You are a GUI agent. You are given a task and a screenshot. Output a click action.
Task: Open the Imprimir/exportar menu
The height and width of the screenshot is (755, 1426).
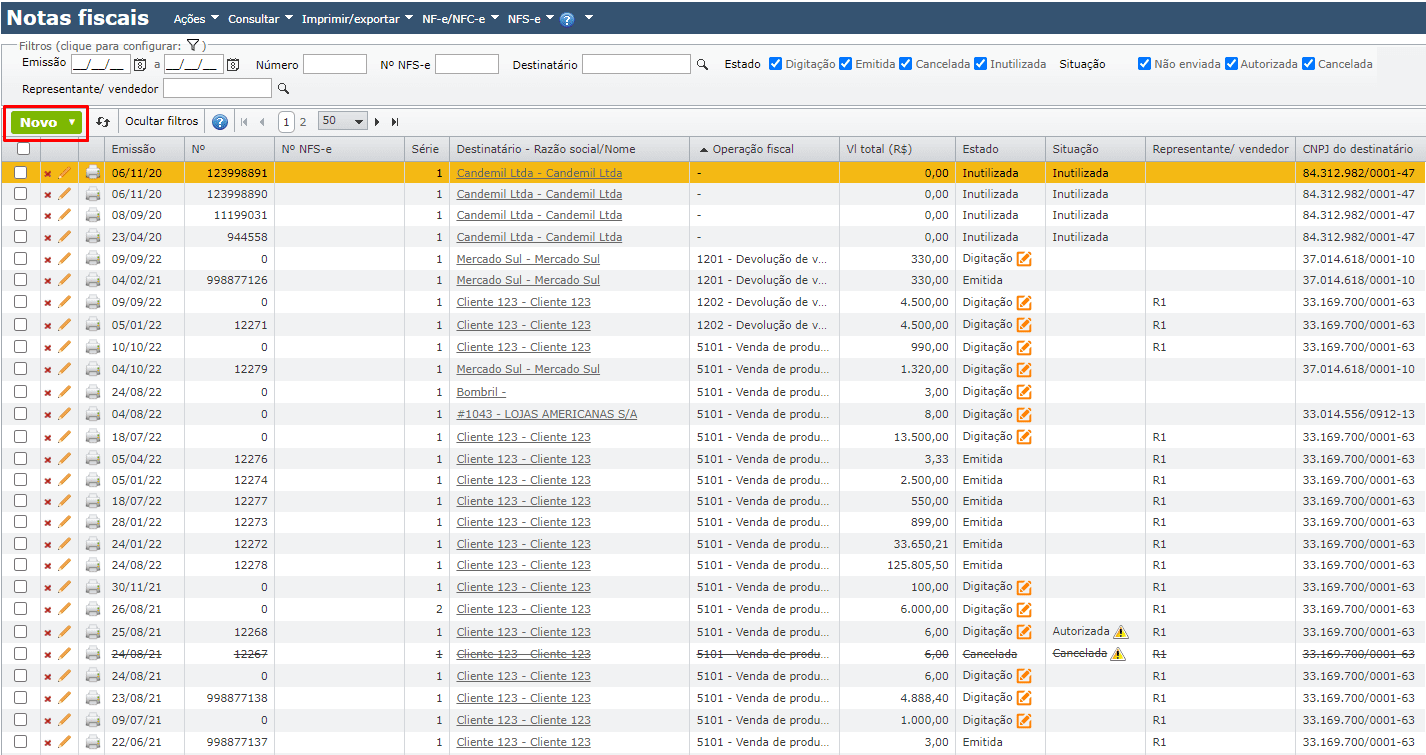click(x=357, y=19)
